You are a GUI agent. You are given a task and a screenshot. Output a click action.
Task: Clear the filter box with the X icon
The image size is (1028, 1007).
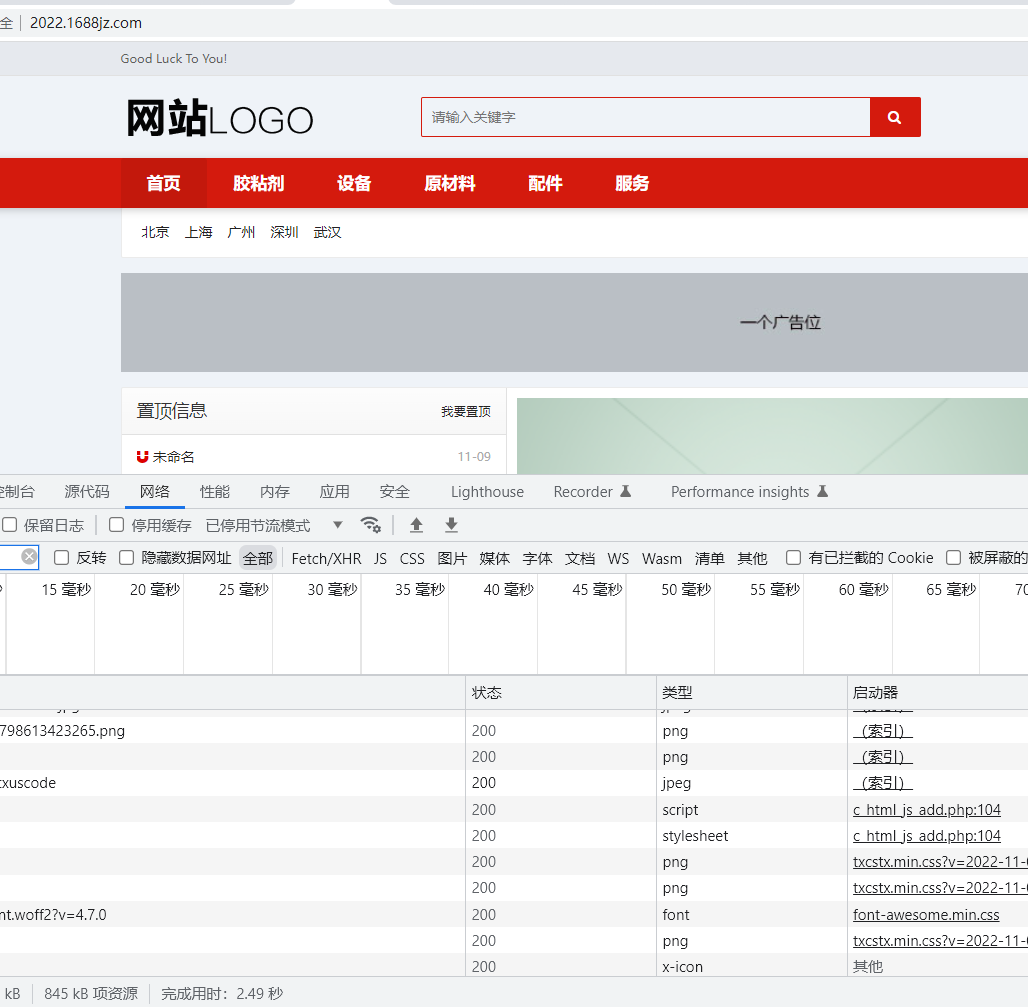(29, 557)
